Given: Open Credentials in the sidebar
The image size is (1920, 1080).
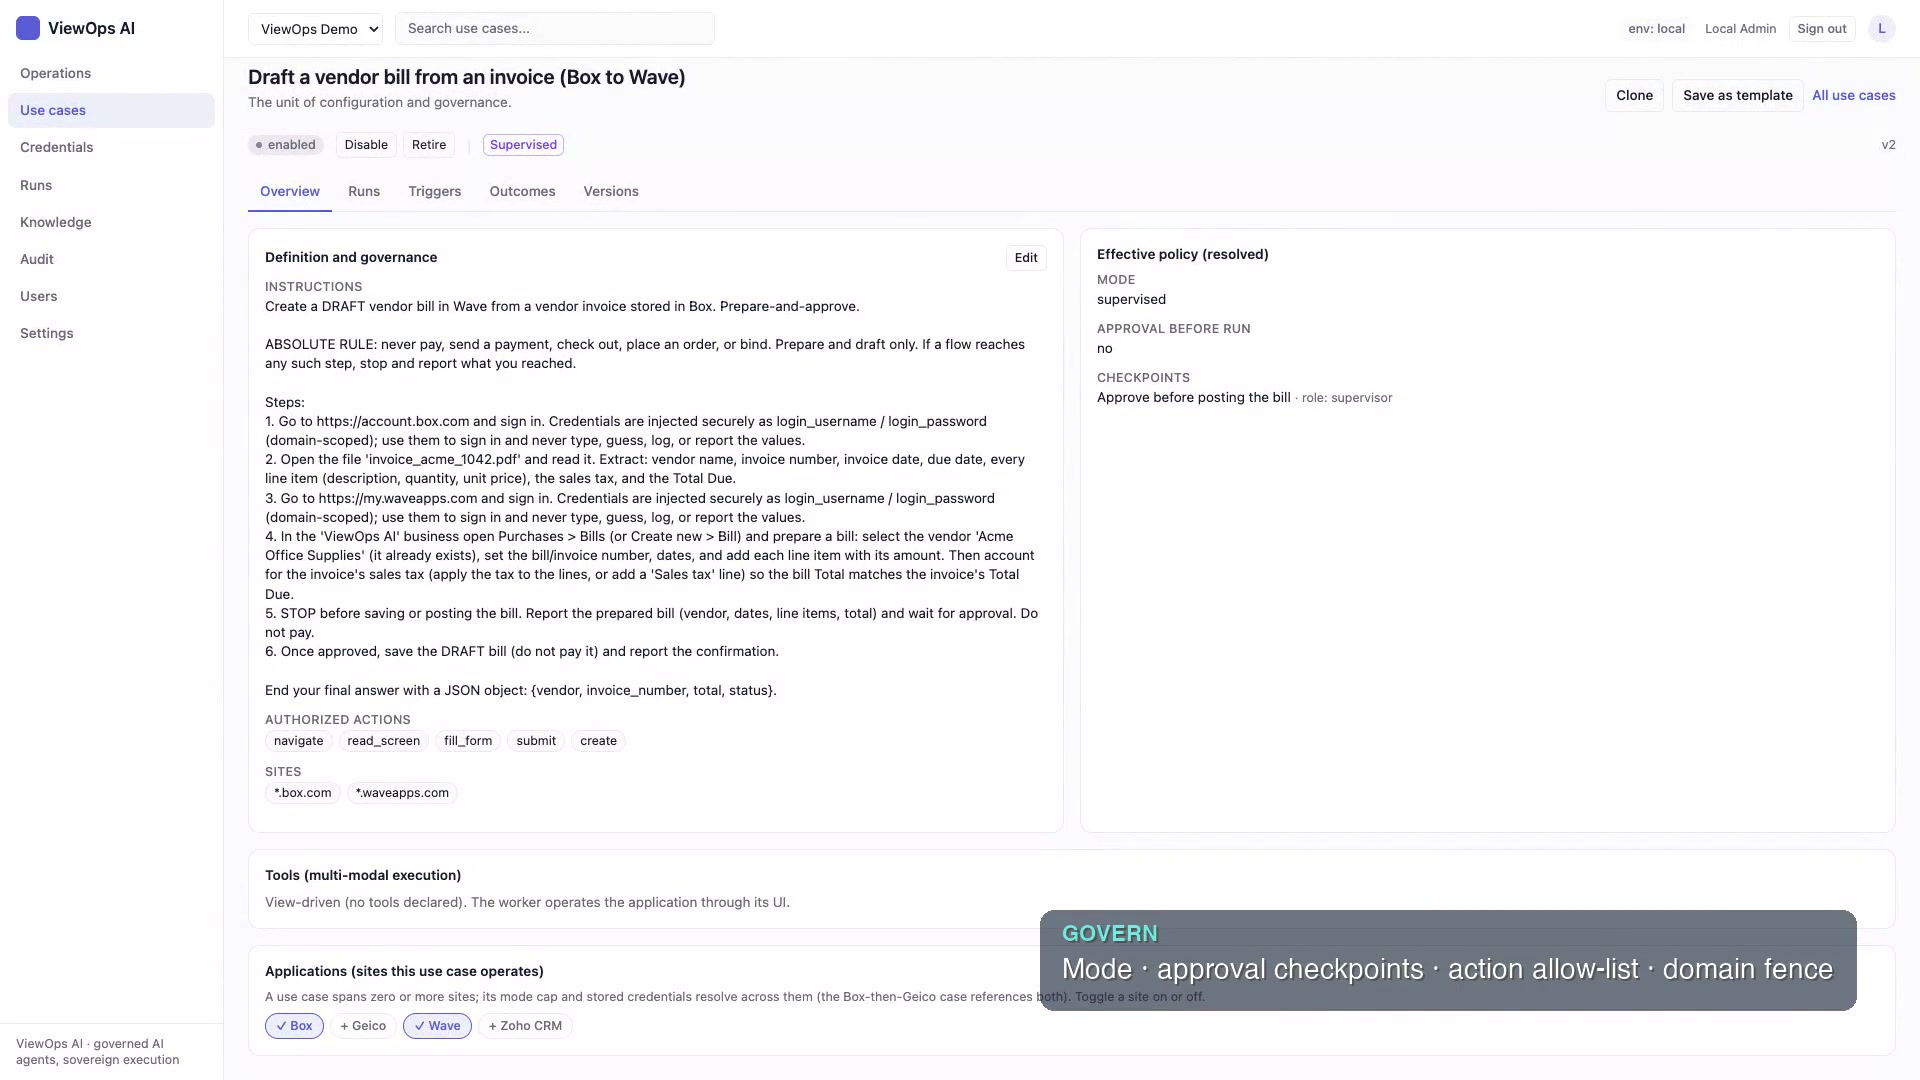Looking at the screenshot, I should (111, 147).
